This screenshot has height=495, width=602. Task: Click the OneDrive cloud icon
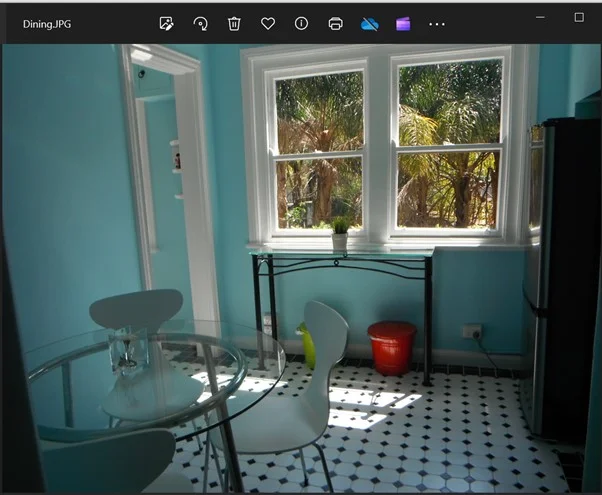click(x=369, y=24)
